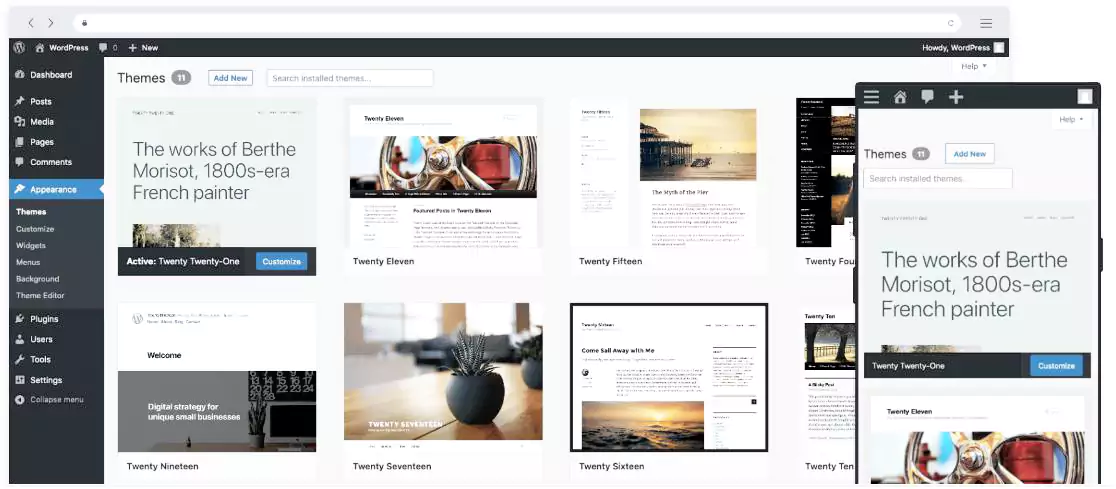
Task: Go back with the browser back arrow
Action: click(x=31, y=23)
